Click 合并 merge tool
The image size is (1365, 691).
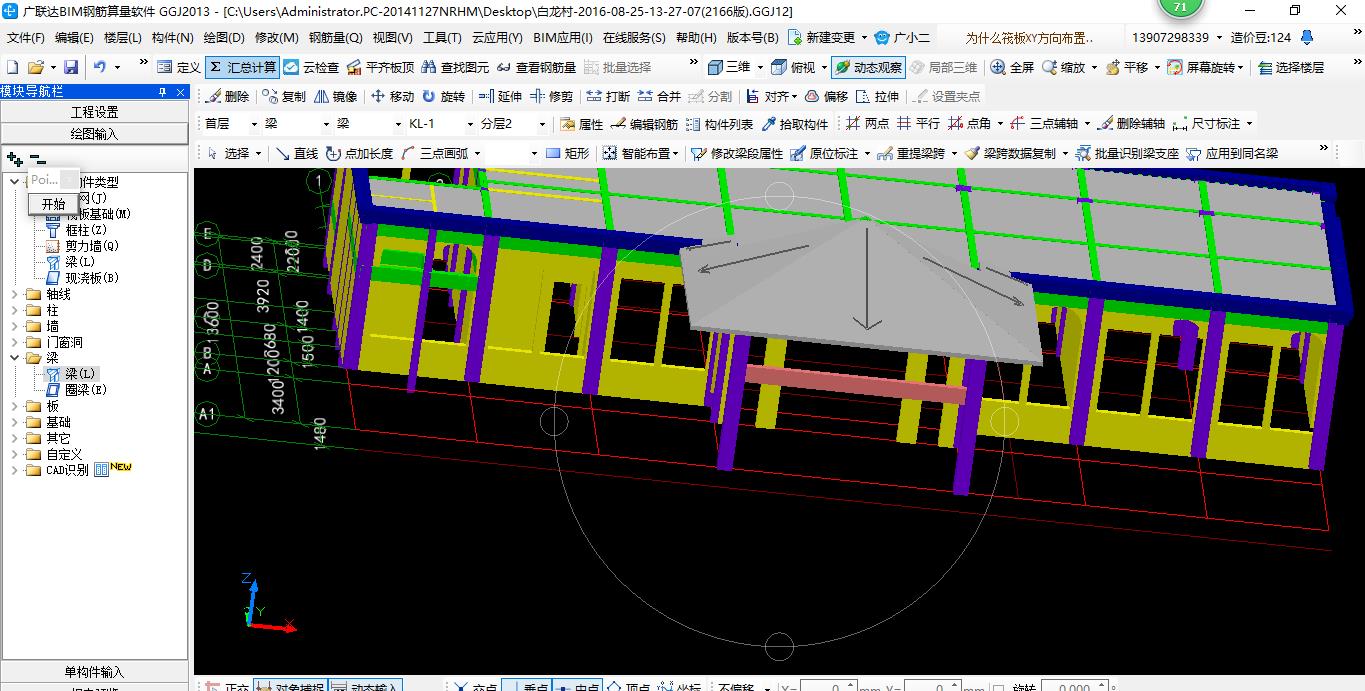659,96
